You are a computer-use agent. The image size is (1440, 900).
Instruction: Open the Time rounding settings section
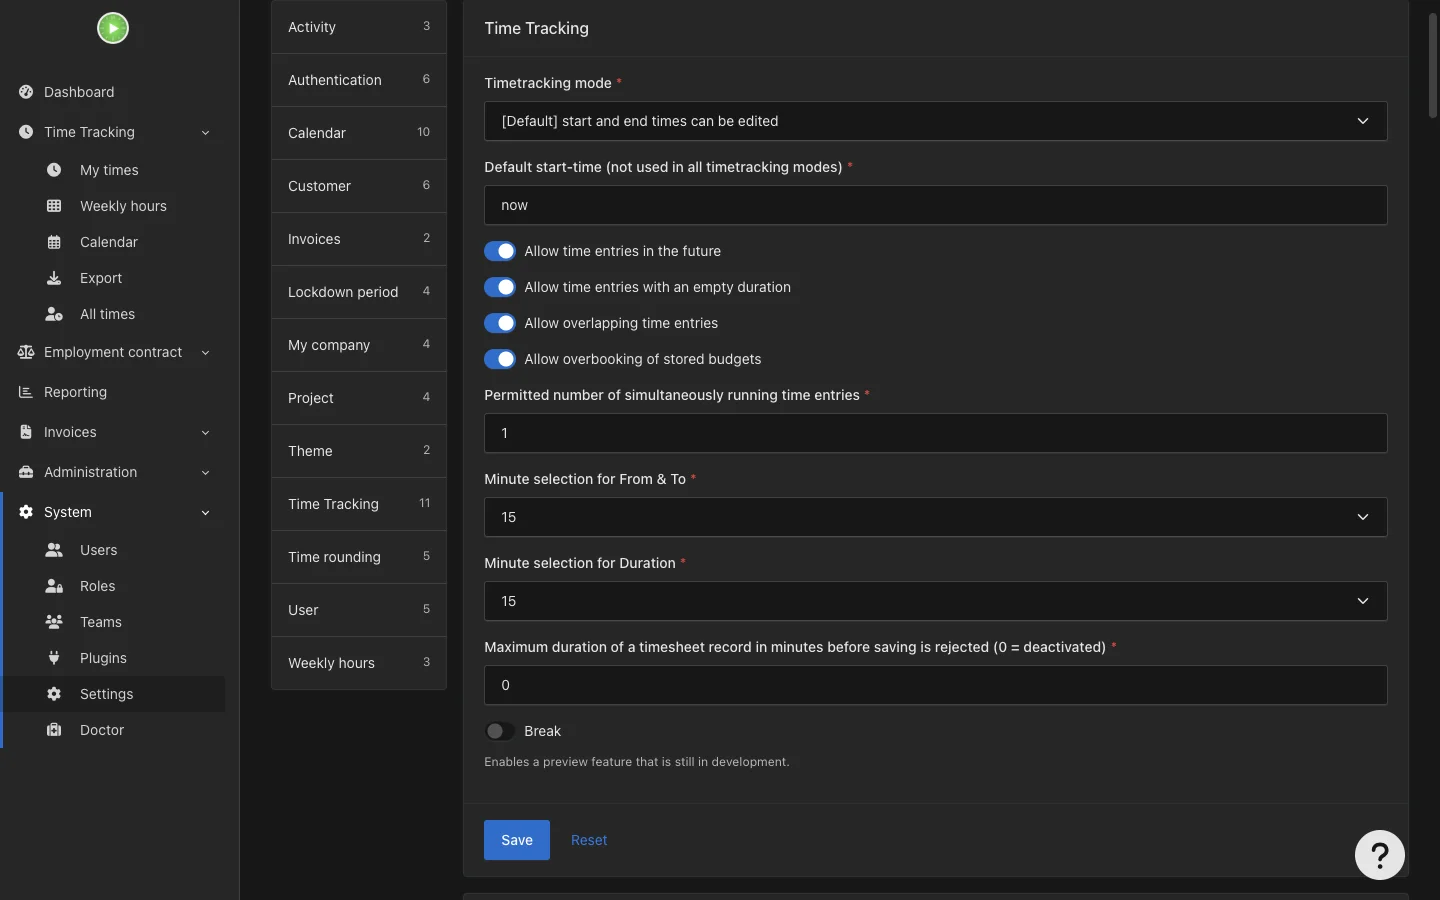359,557
